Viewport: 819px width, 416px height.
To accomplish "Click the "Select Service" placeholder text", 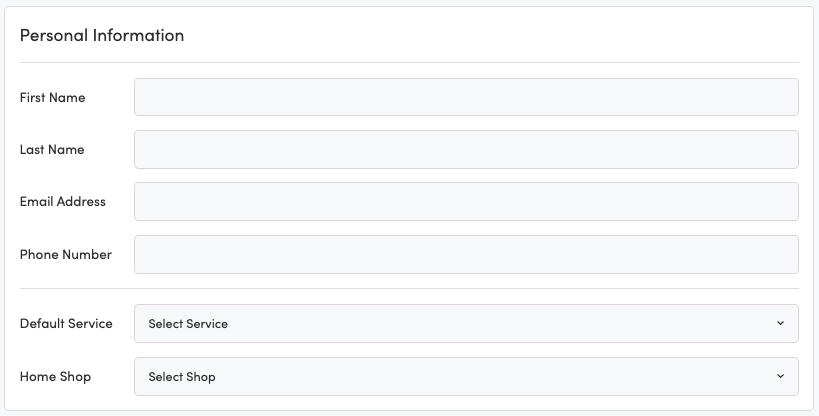I will click(x=188, y=324).
